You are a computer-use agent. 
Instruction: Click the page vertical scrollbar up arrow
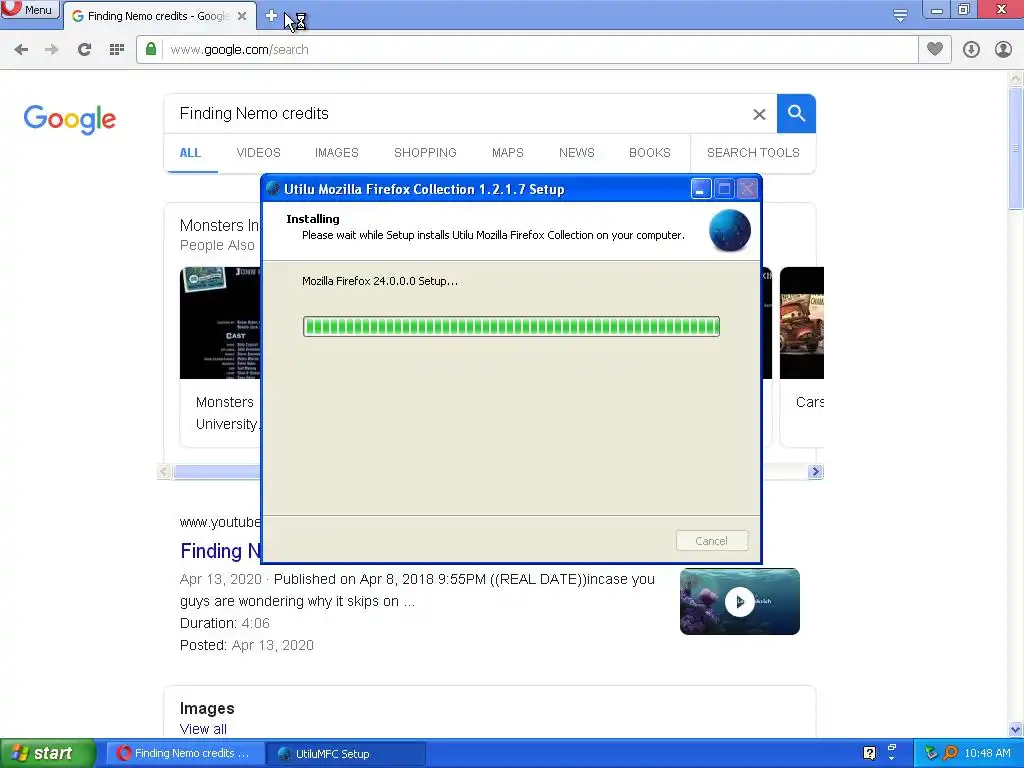1015,79
